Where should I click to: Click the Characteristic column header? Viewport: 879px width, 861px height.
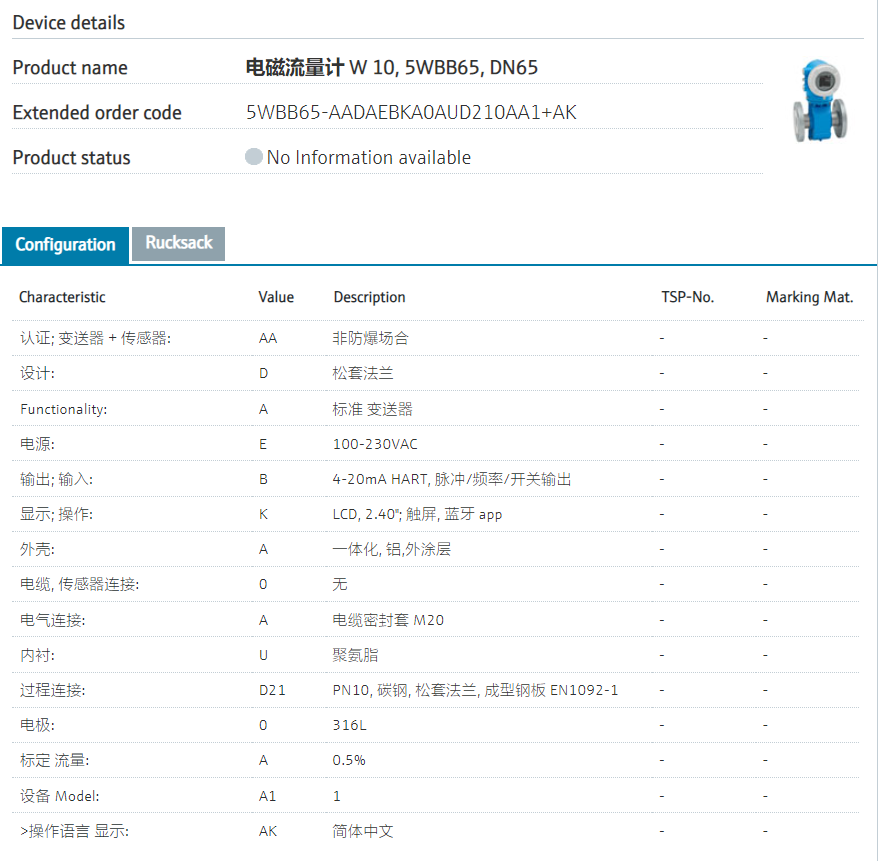tap(62, 297)
